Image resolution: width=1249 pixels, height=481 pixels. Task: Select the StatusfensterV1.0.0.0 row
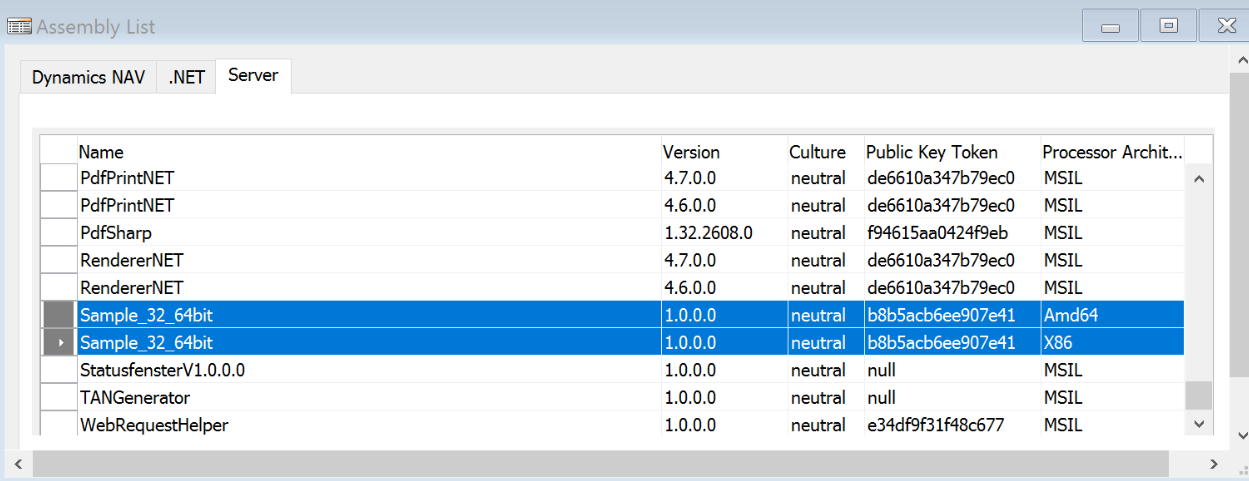612,370
